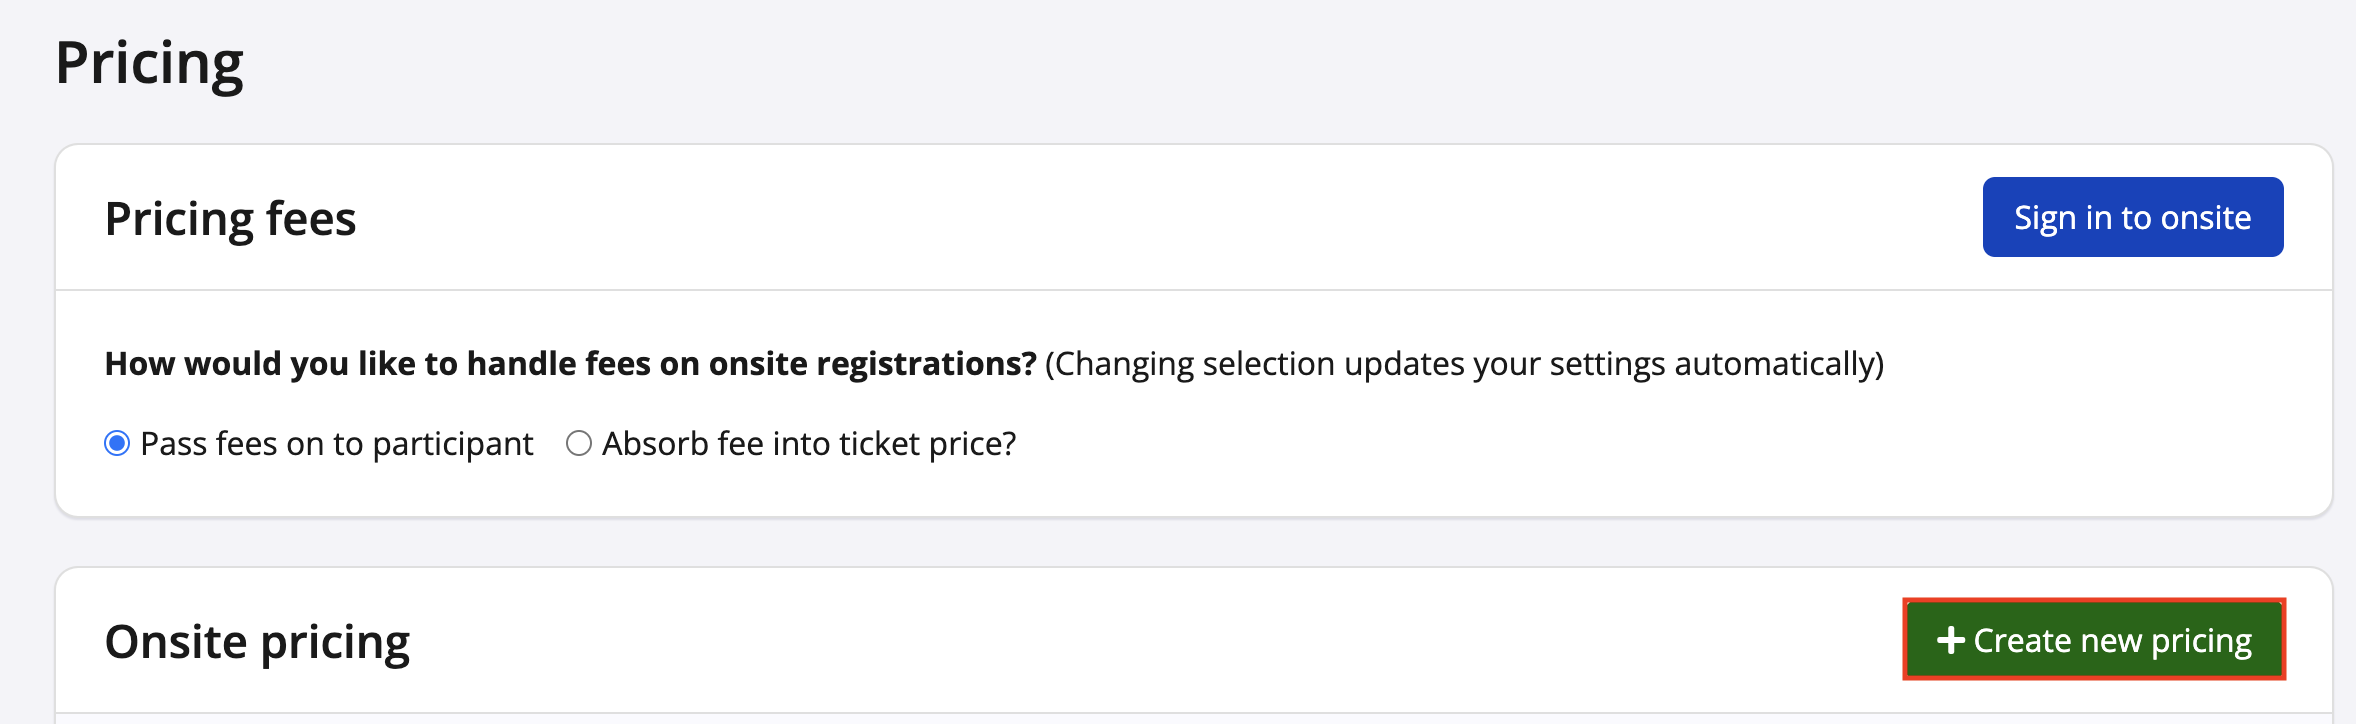Viewport: 2356px width, 724px height.
Task: Click the word 'Onsite' in Onsite pricing heading
Action: (x=176, y=641)
